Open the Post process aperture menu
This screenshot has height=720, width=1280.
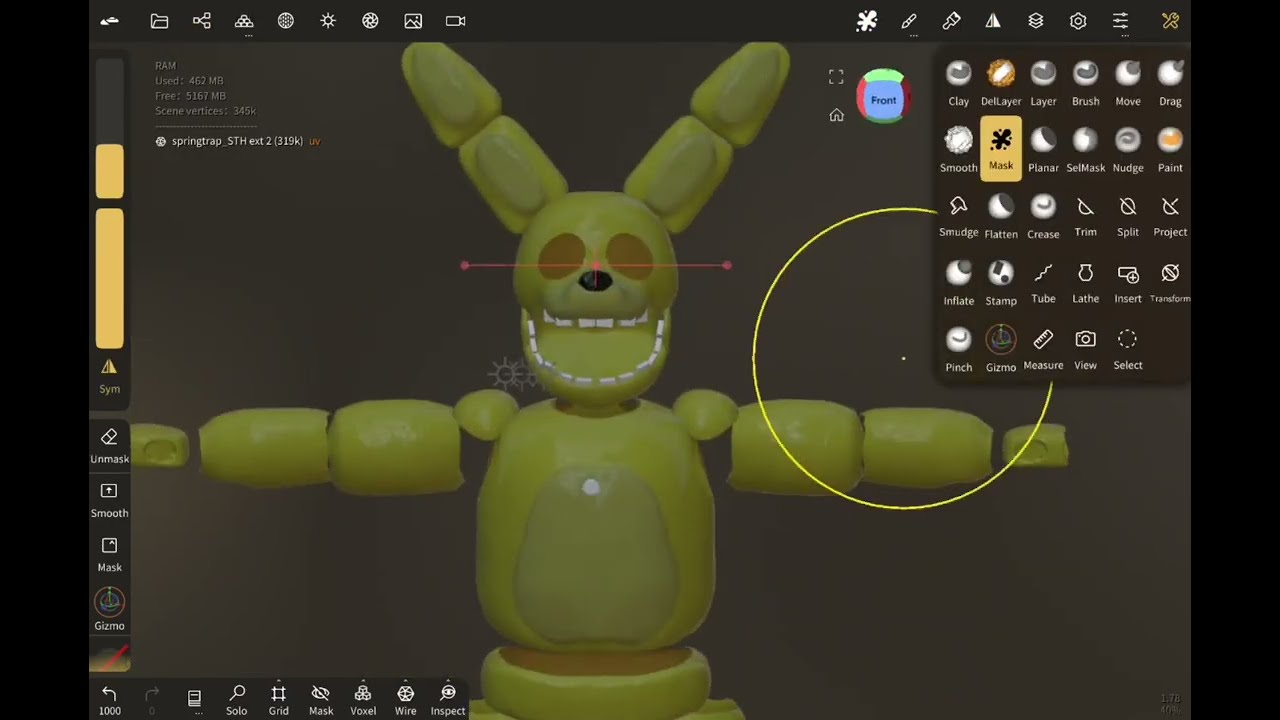click(x=370, y=21)
